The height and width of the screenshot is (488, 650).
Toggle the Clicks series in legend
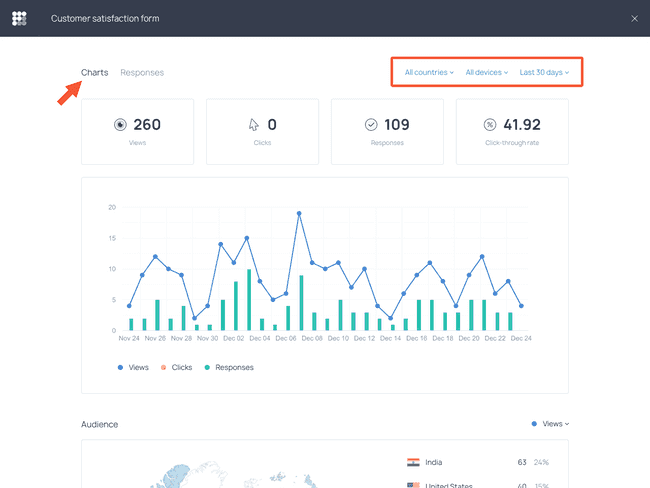(177, 367)
